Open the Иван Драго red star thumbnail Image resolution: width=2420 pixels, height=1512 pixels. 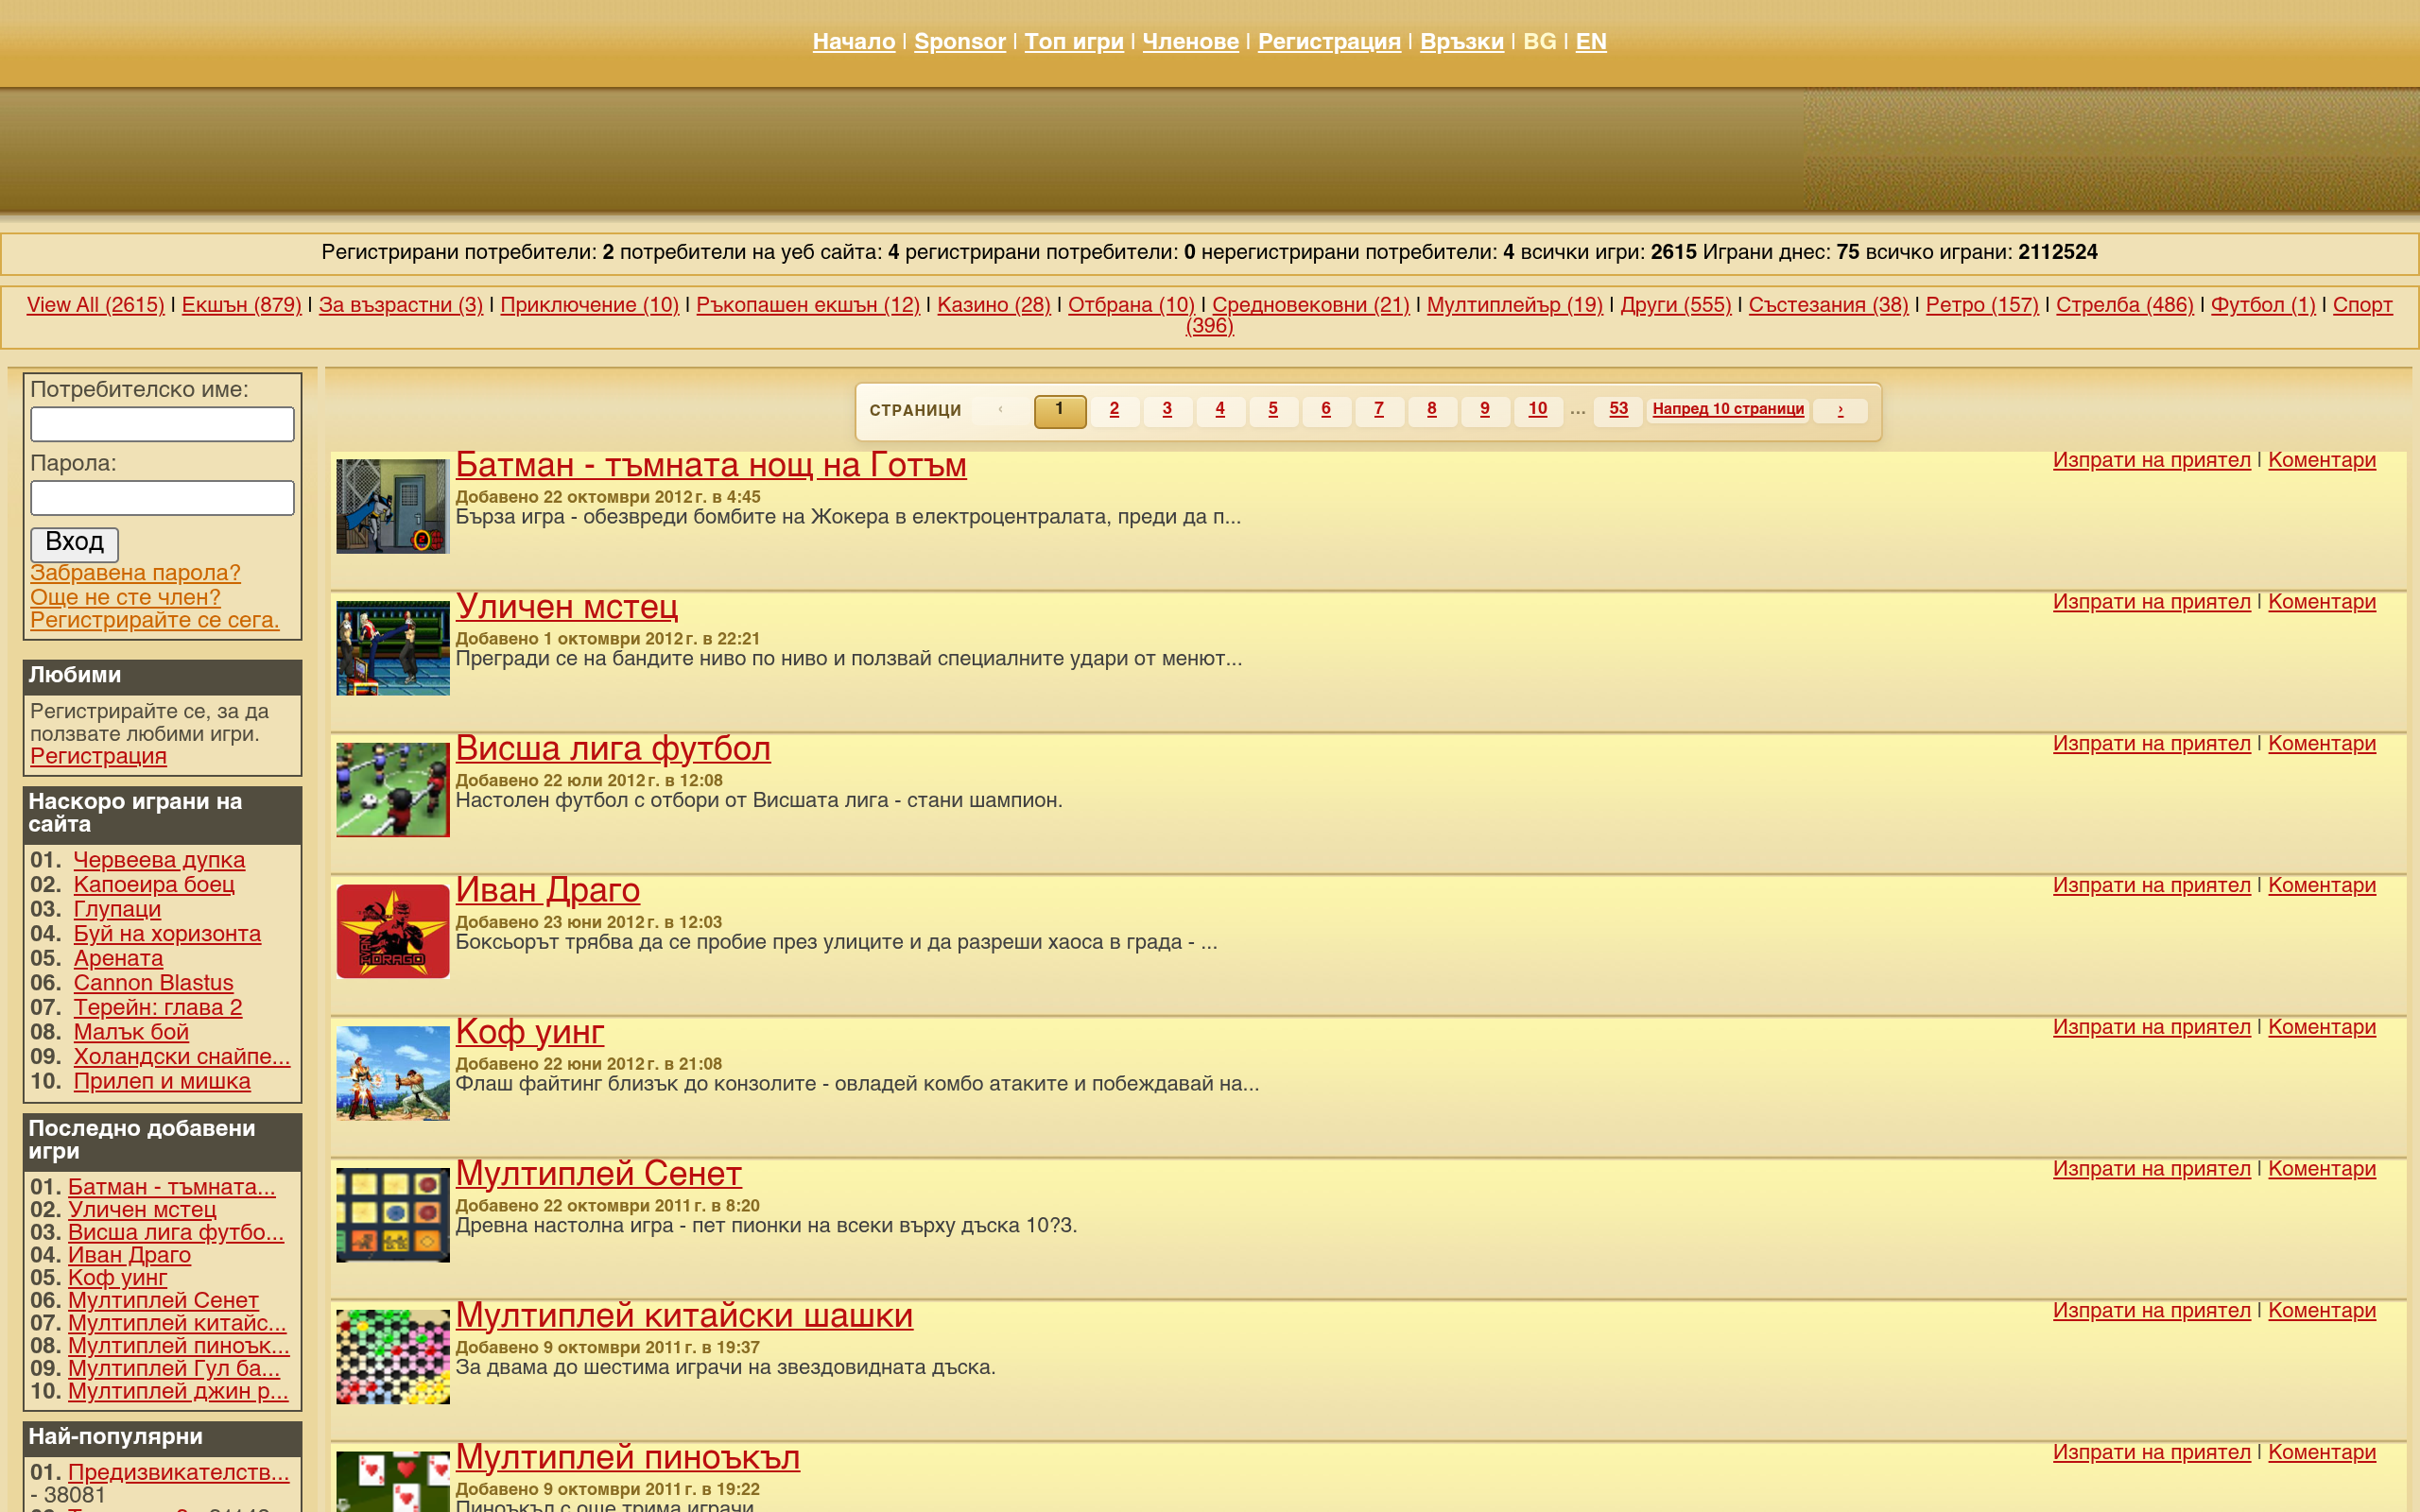pyautogui.click(x=392, y=931)
